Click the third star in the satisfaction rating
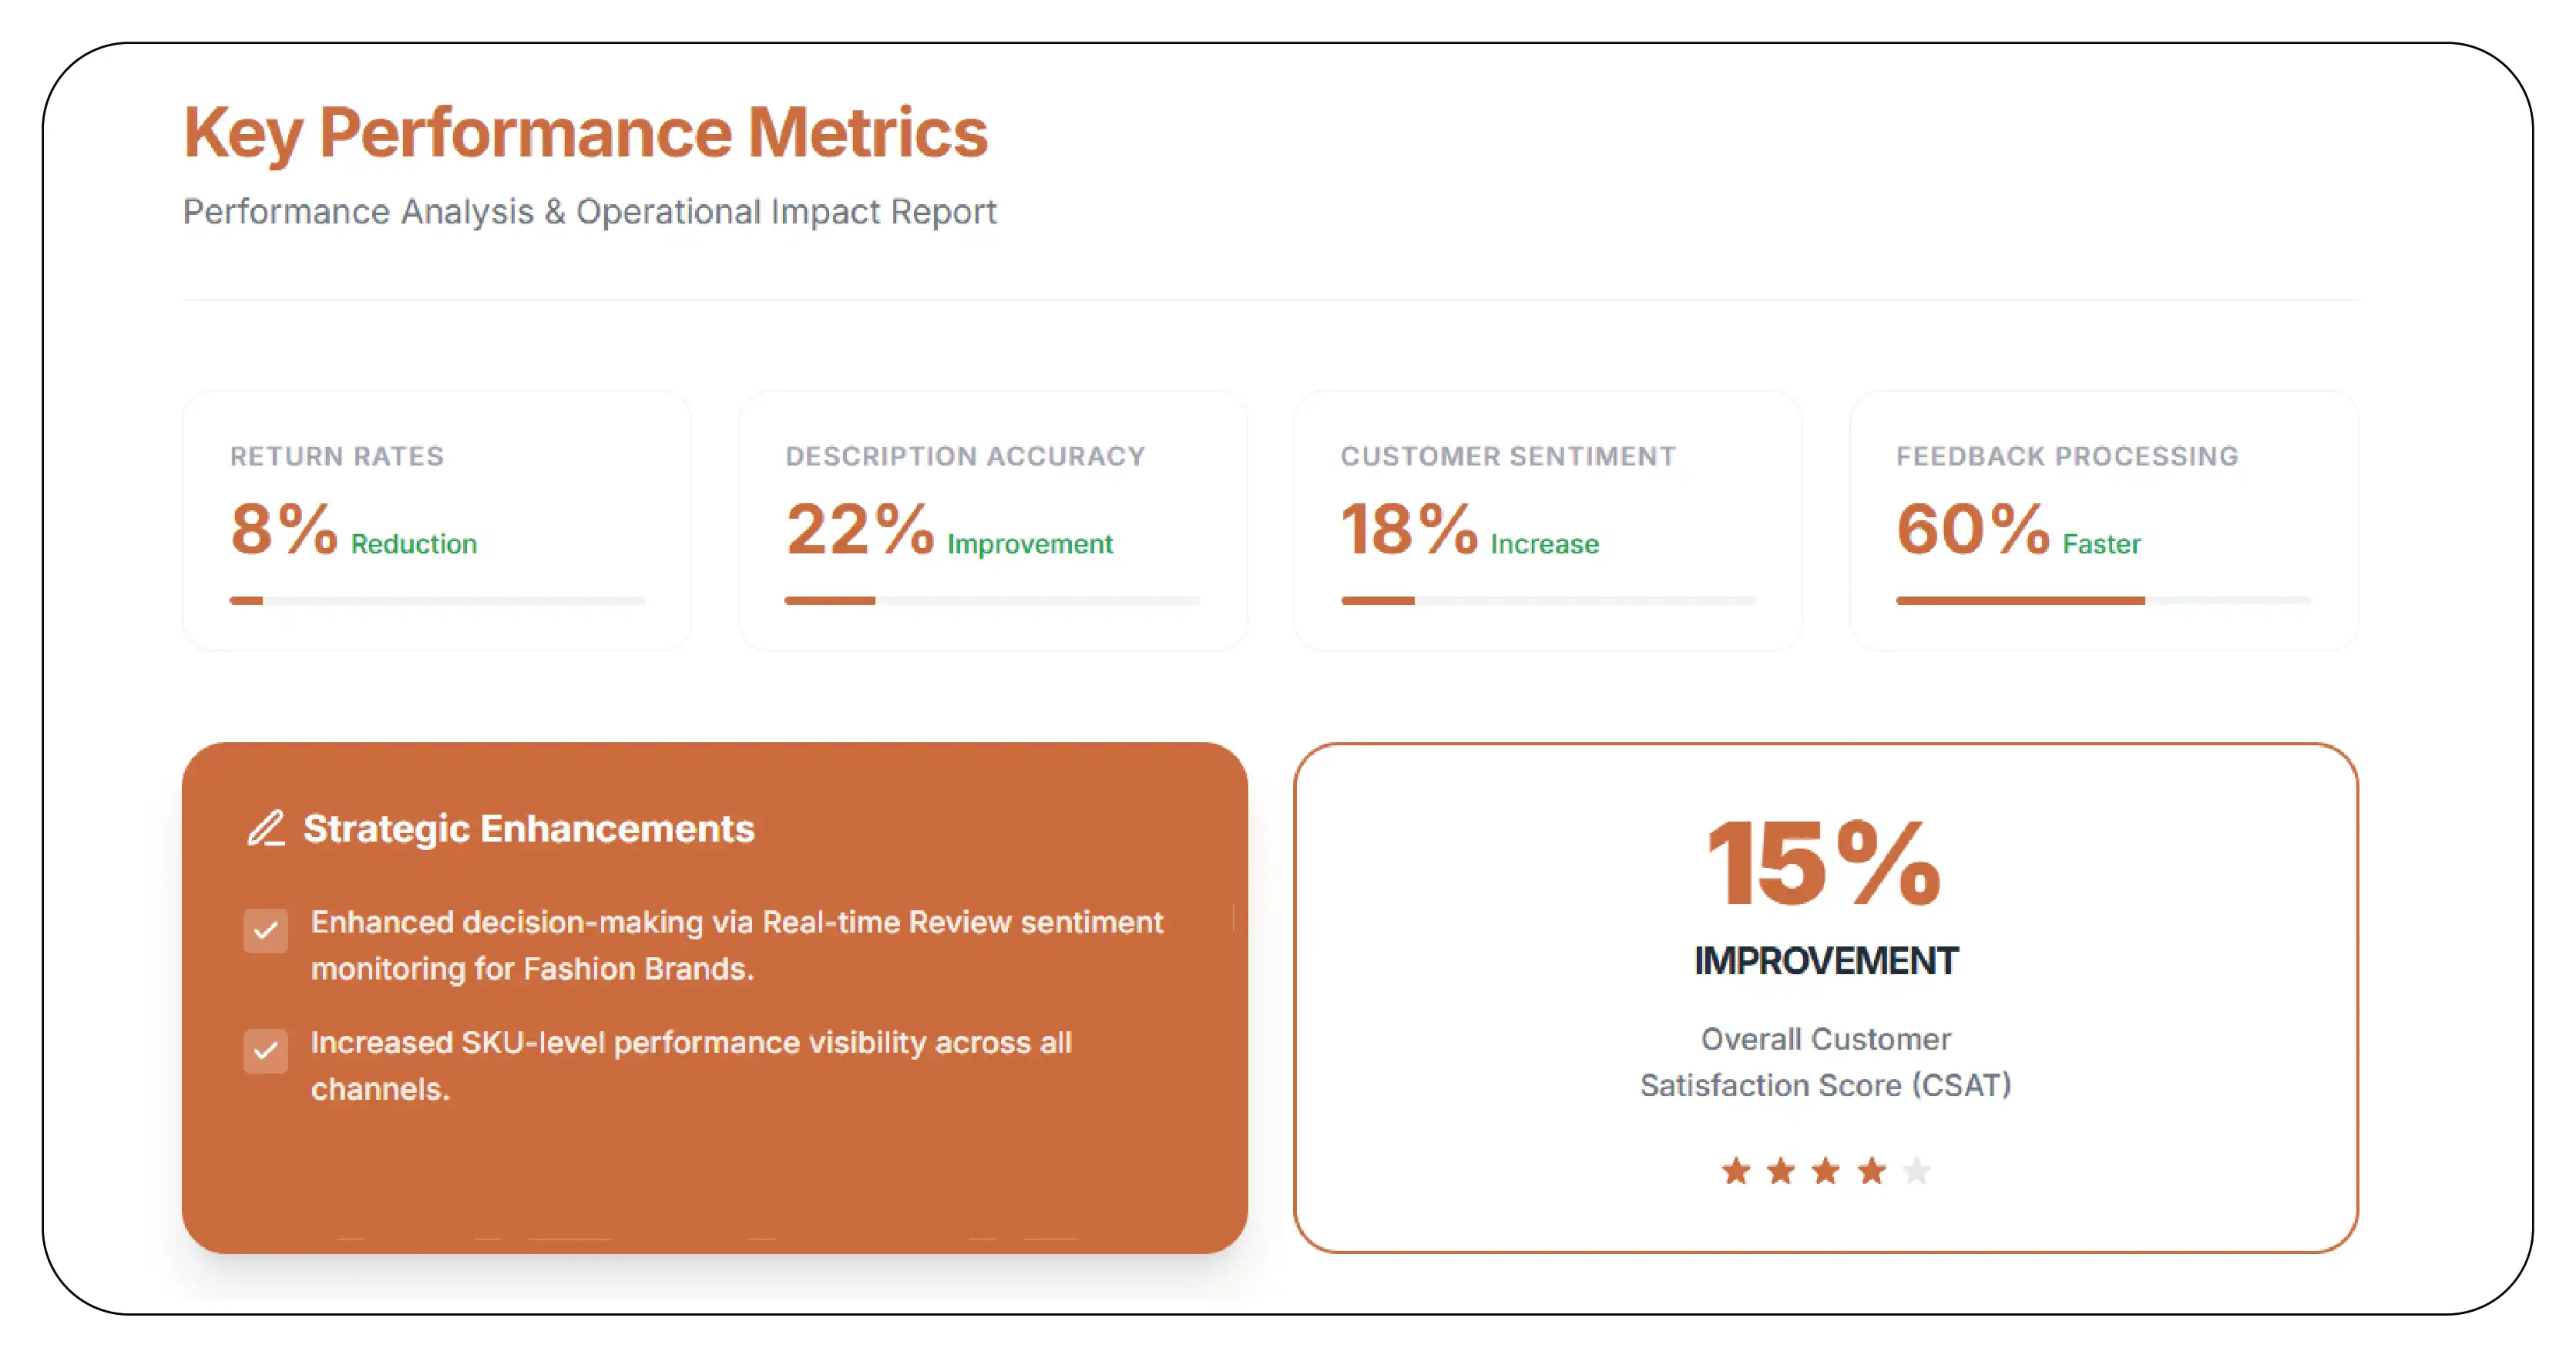Viewport: 2576px width, 1358px height. tap(1825, 1169)
